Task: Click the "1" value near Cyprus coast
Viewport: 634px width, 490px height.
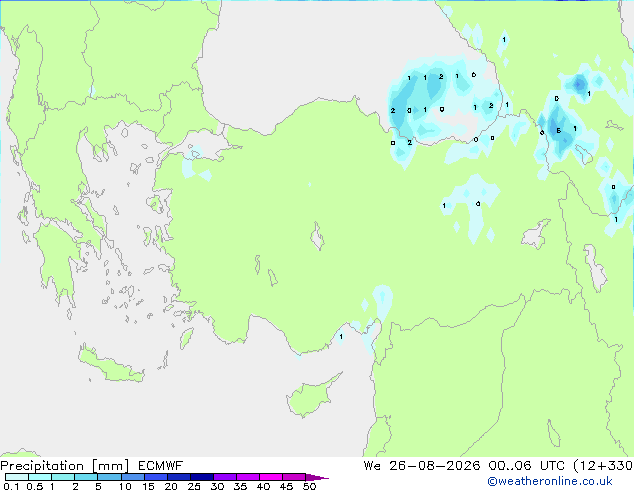Action: [341, 336]
